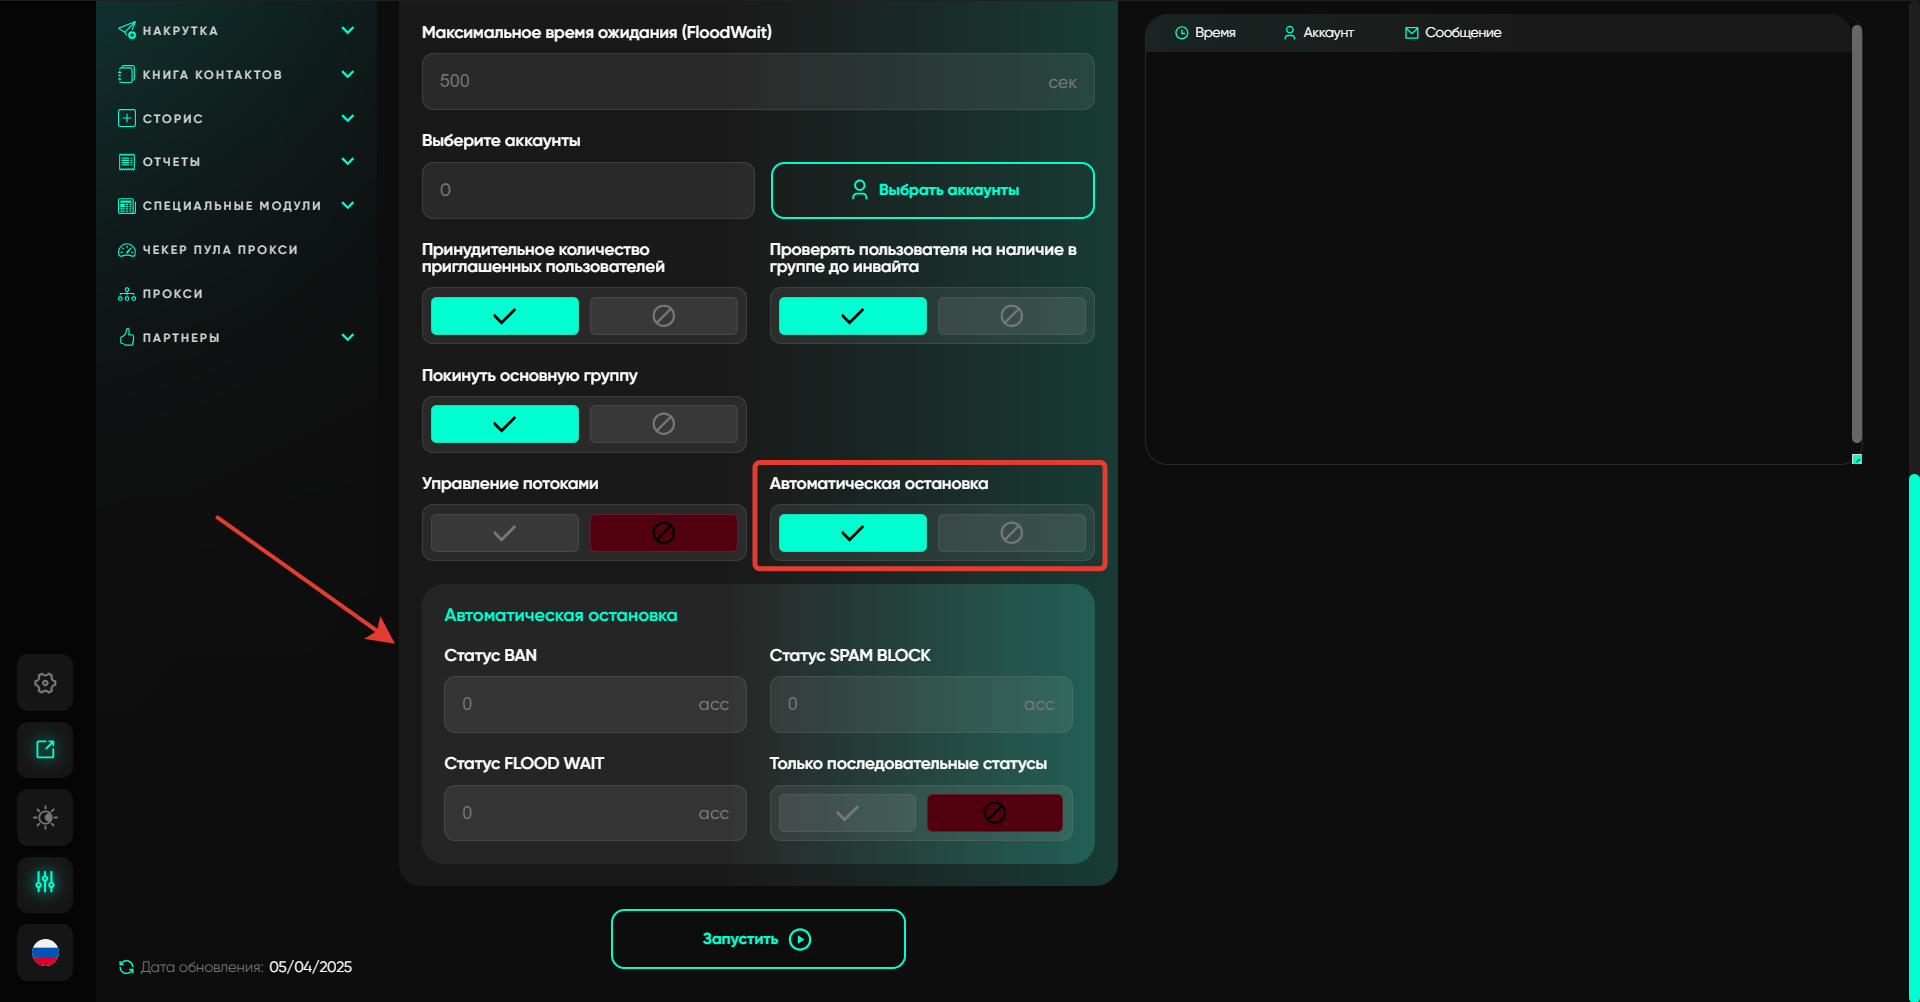Click the Russian flag language icon
Viewport: 1920px width, 1002px height.
tap(45, 952)
